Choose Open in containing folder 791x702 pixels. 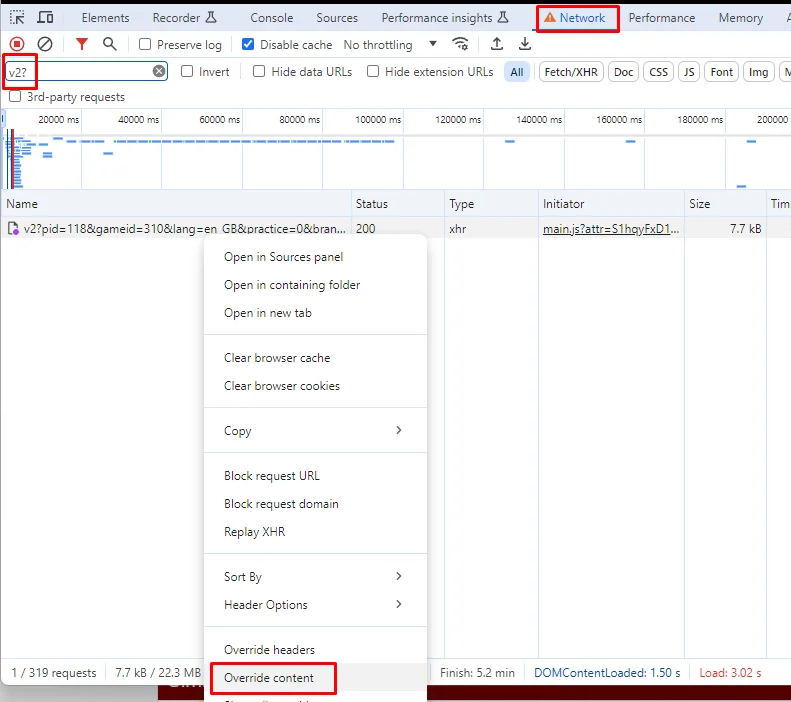[x=315, y=284]
